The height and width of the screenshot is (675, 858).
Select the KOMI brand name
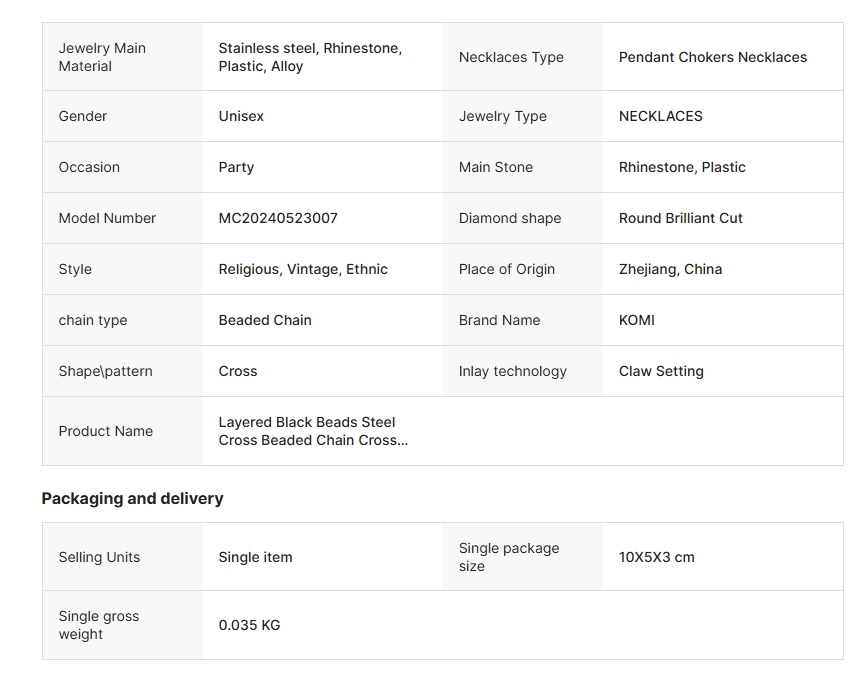pos(637,320)
